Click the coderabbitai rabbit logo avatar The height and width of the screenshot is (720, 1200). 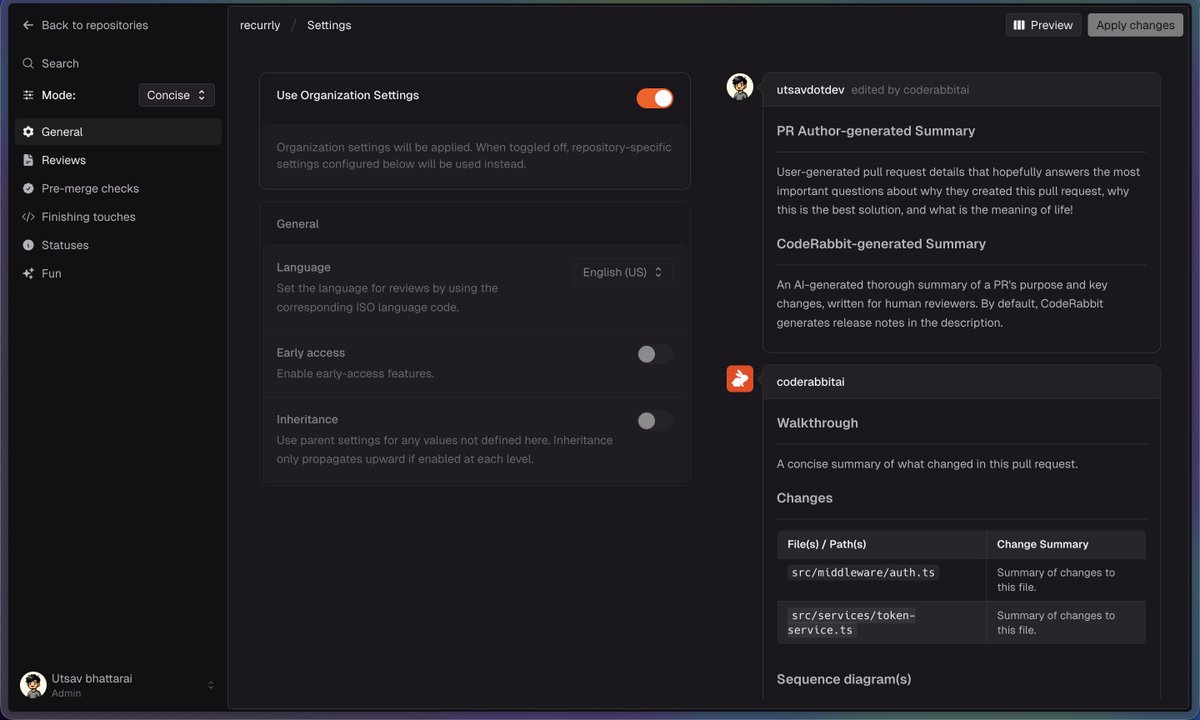point(740,379)
